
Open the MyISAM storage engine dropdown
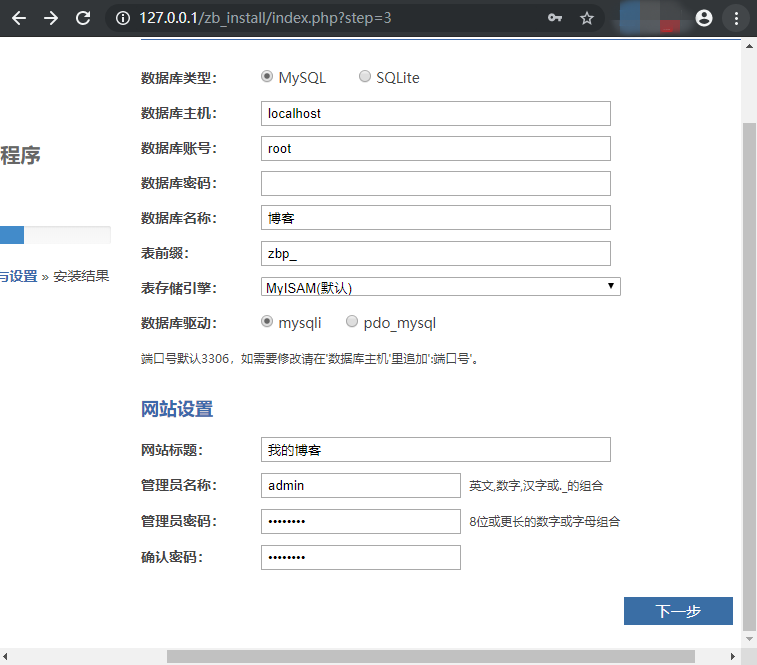point(440,287)
